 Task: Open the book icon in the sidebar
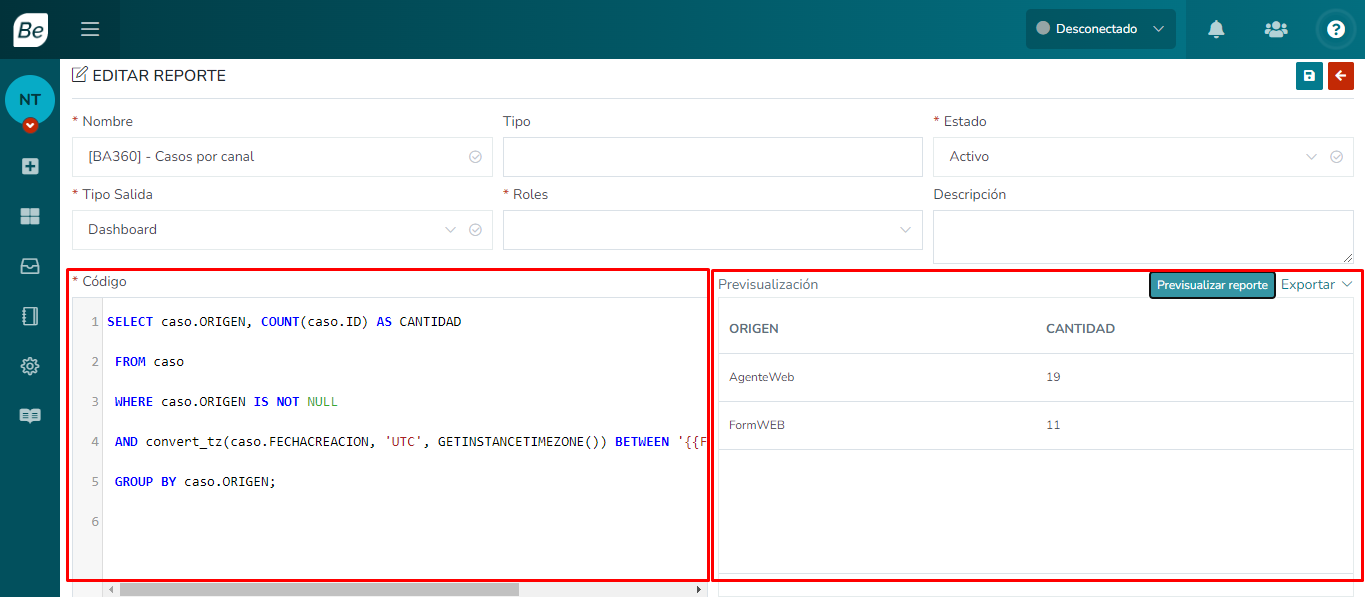point(30,416)
